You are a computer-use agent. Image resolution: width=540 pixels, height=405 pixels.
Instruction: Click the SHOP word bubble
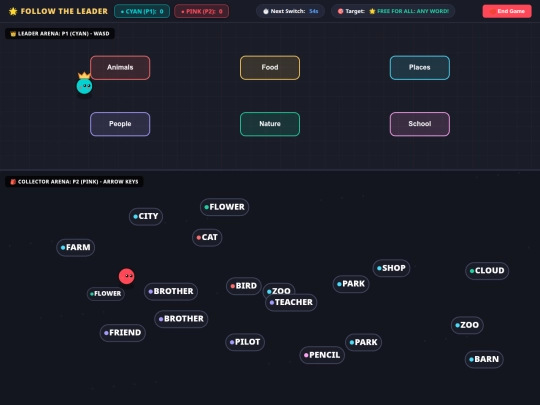392,268
